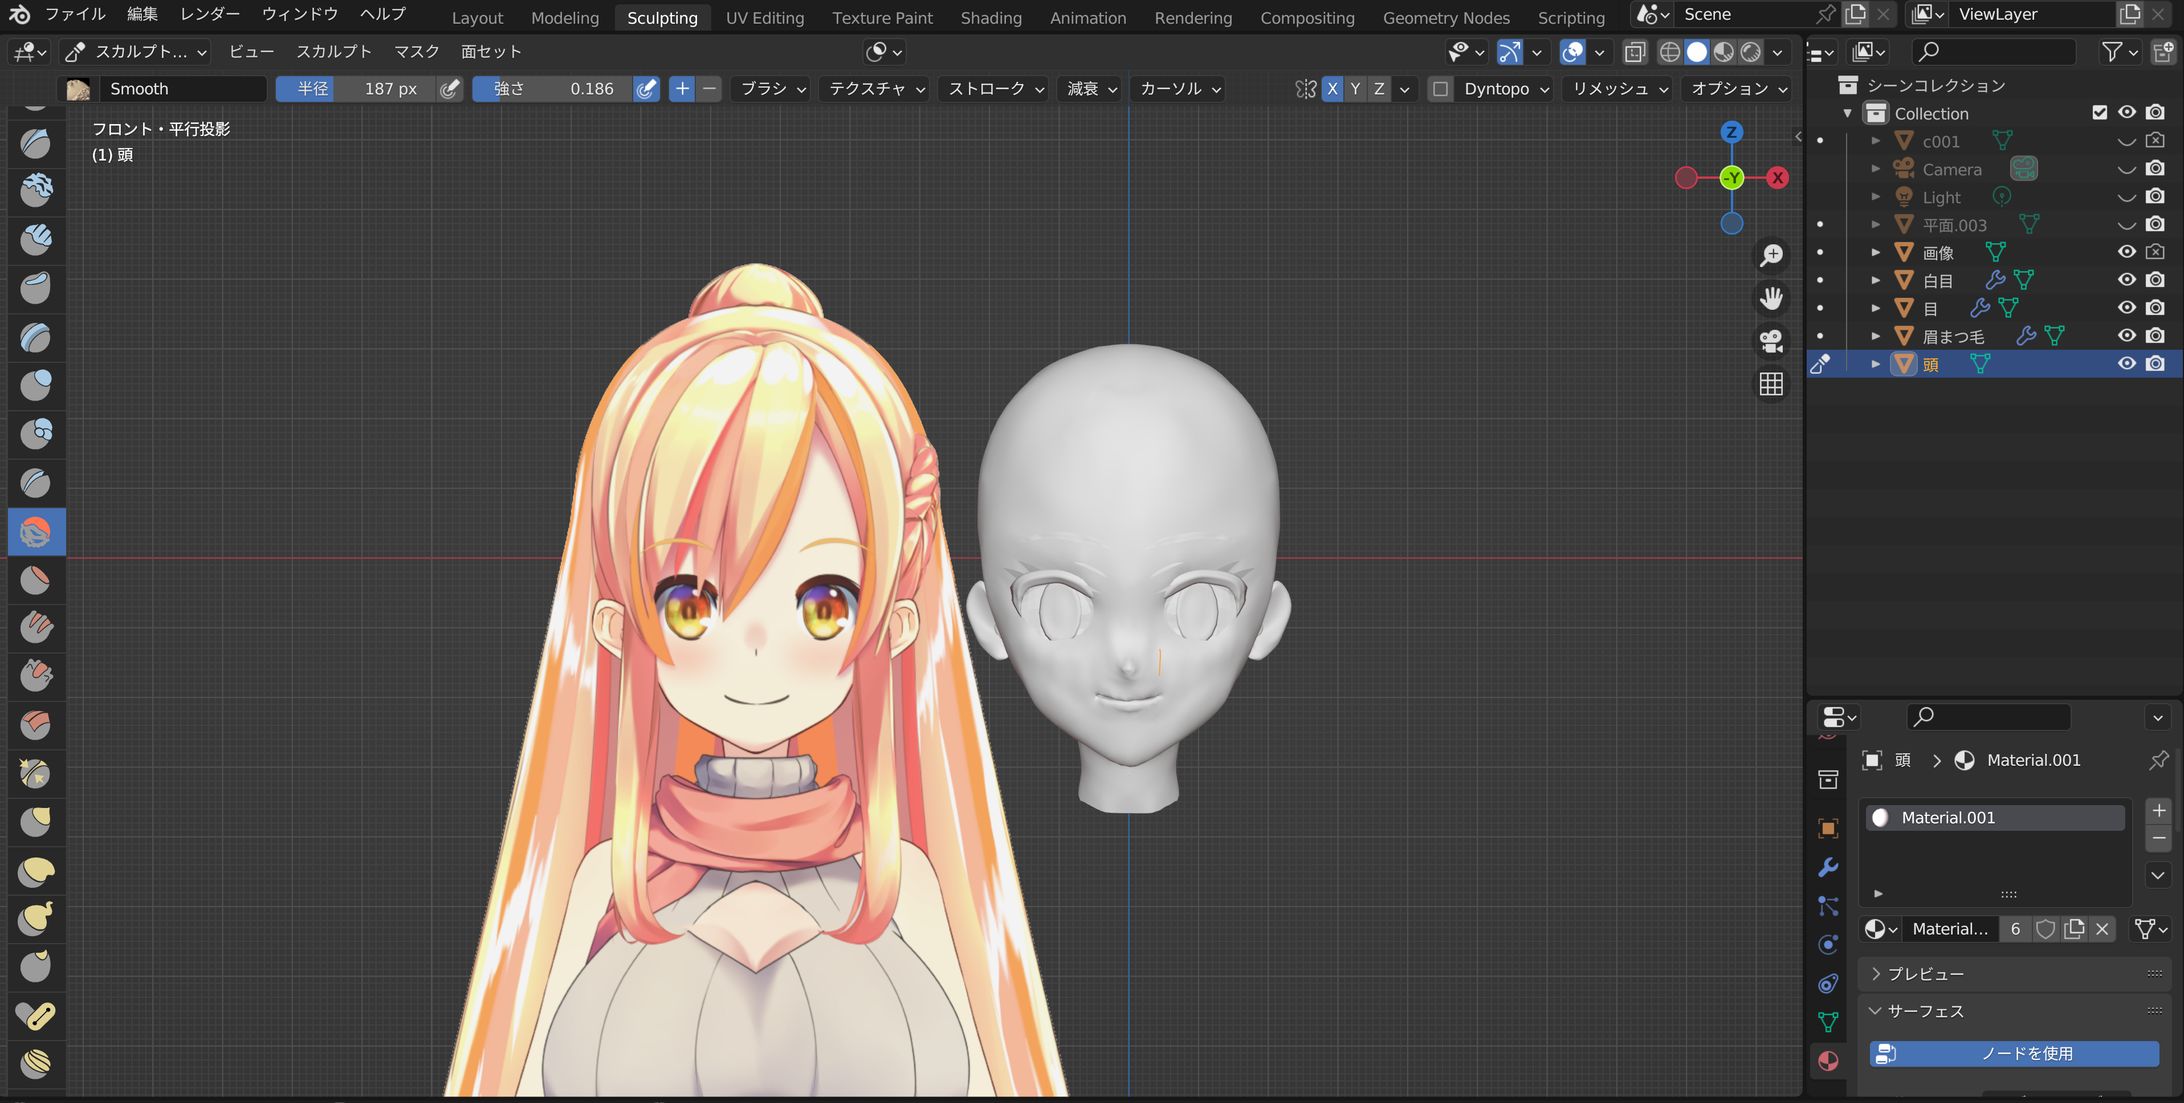This screenshot has height=1103, width=2184.
Task: Open Physics properties tab
Action: pyautogui.click(x=1828, y=945)
